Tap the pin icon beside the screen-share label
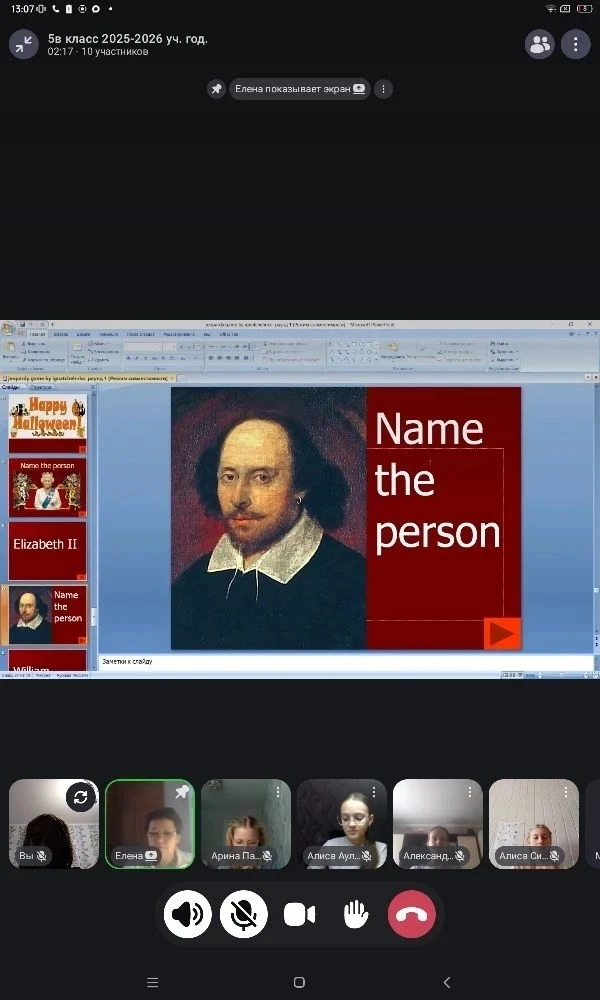This screenshot has height=1000, width=600. coord(216,89)
